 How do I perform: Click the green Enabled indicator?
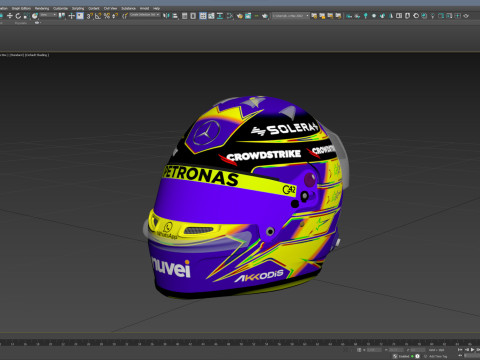412,356
